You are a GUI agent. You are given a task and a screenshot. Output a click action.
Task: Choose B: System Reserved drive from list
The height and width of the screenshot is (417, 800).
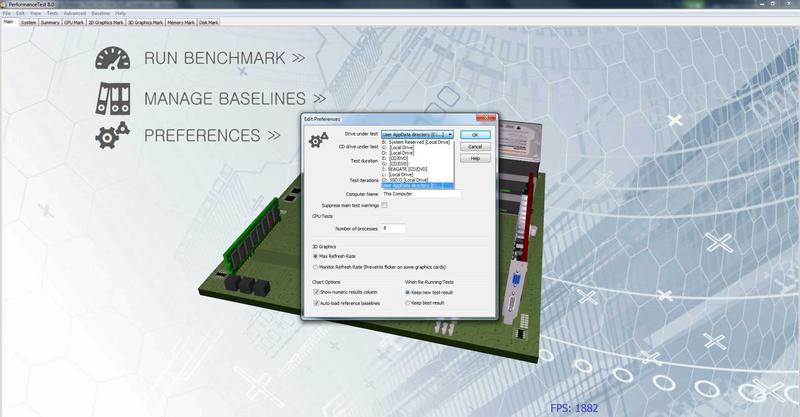417,142
